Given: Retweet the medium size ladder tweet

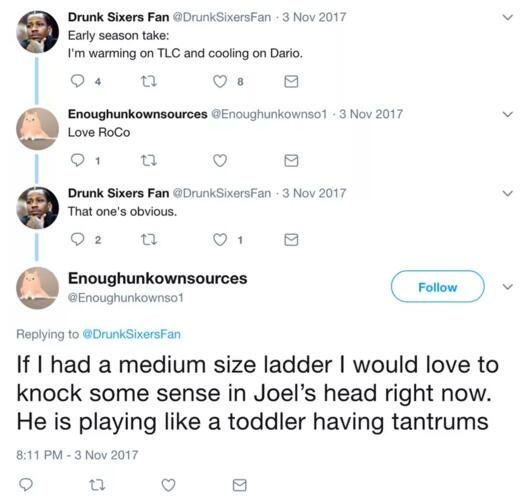Looking at the screenshot, I should tap(97, 485).
